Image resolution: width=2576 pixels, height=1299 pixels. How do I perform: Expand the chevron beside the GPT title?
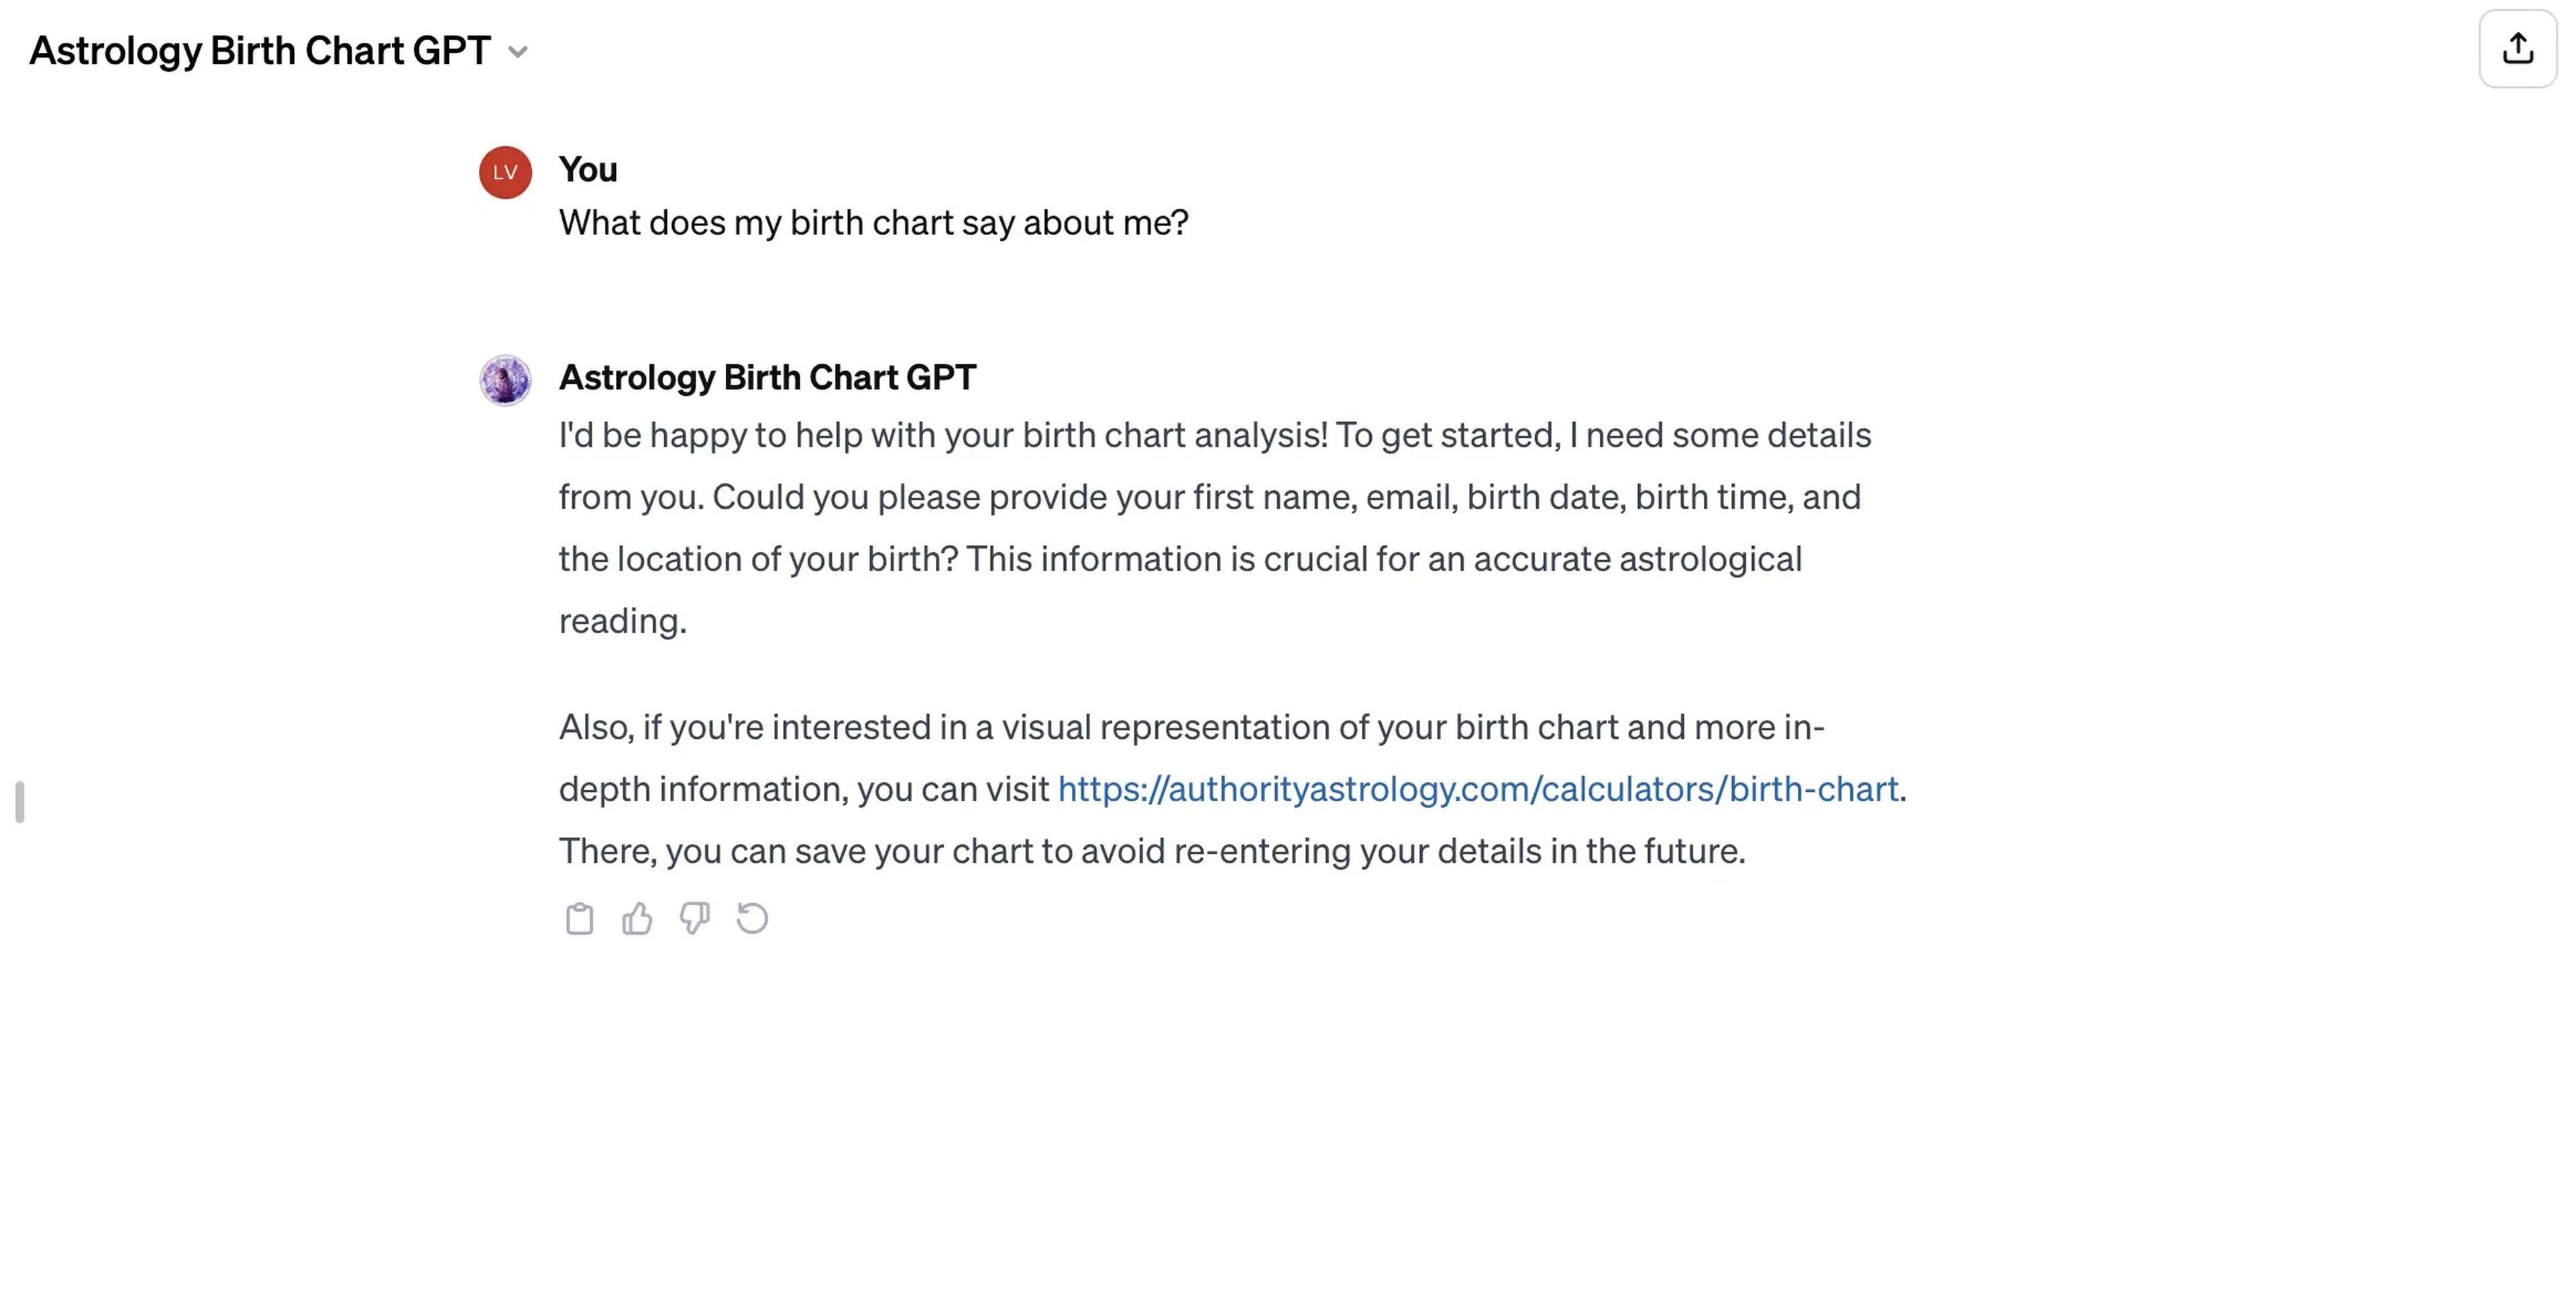pyautogui.click(x=518, y=52)
